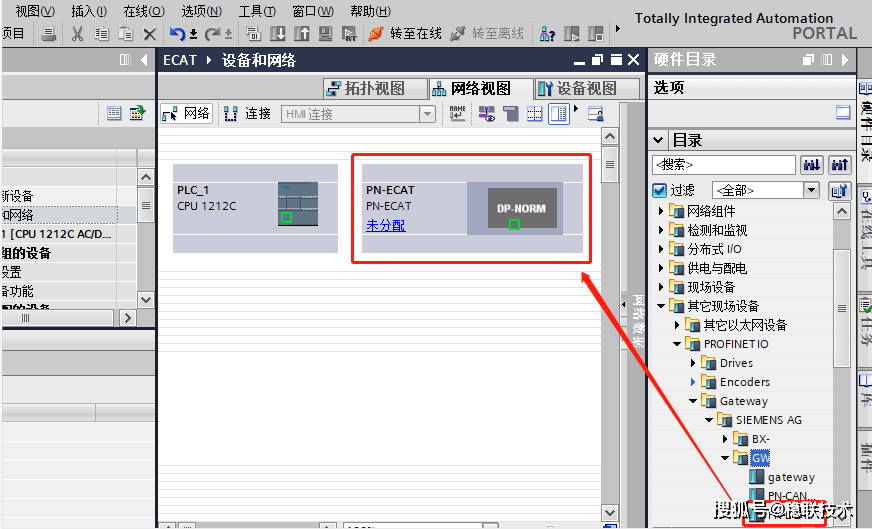Viewport: 872px width, 529px height.
Task: Click the project tree horizontal scroll right arrow
Action: (x=128, y=318)
